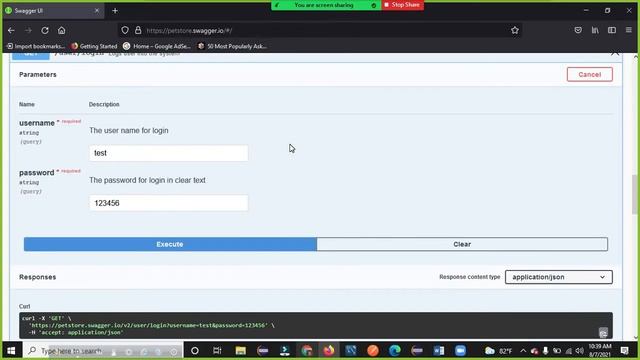Click the Responses section heading
This screenshot has width=640, height=360.
(38, 277)
